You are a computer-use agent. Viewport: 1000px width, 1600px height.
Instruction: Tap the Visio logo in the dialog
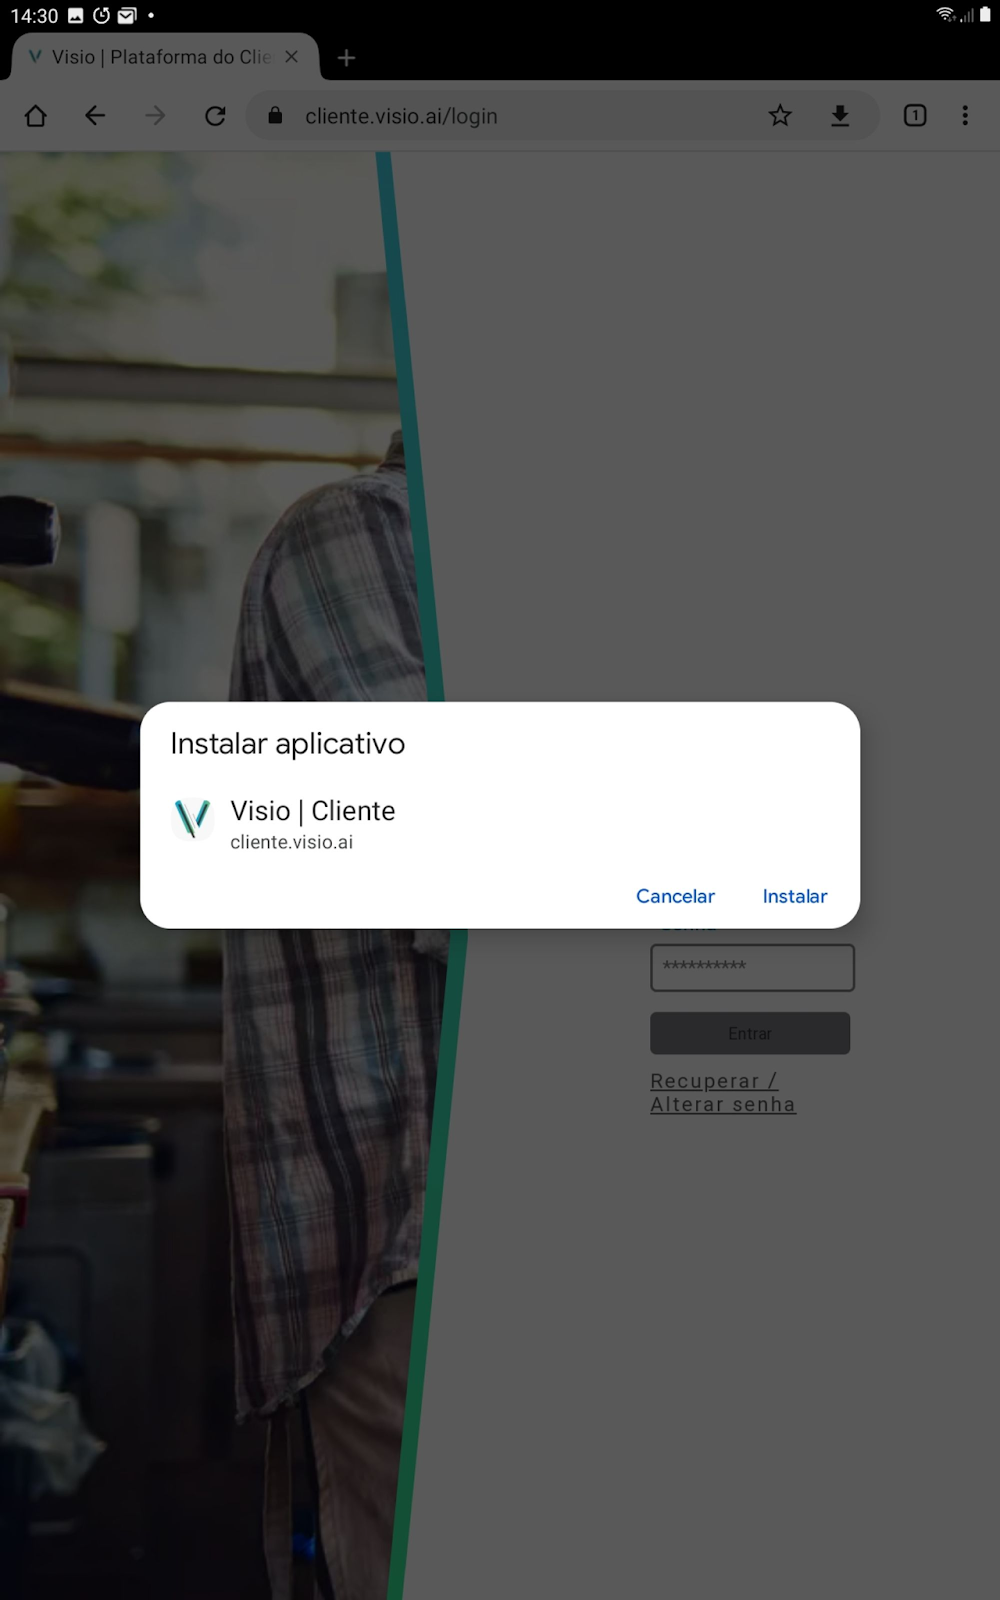(x=192, y=818)
